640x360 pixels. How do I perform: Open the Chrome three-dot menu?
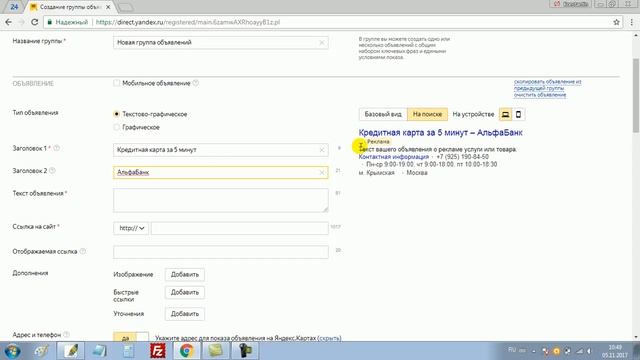click(631, 22)
